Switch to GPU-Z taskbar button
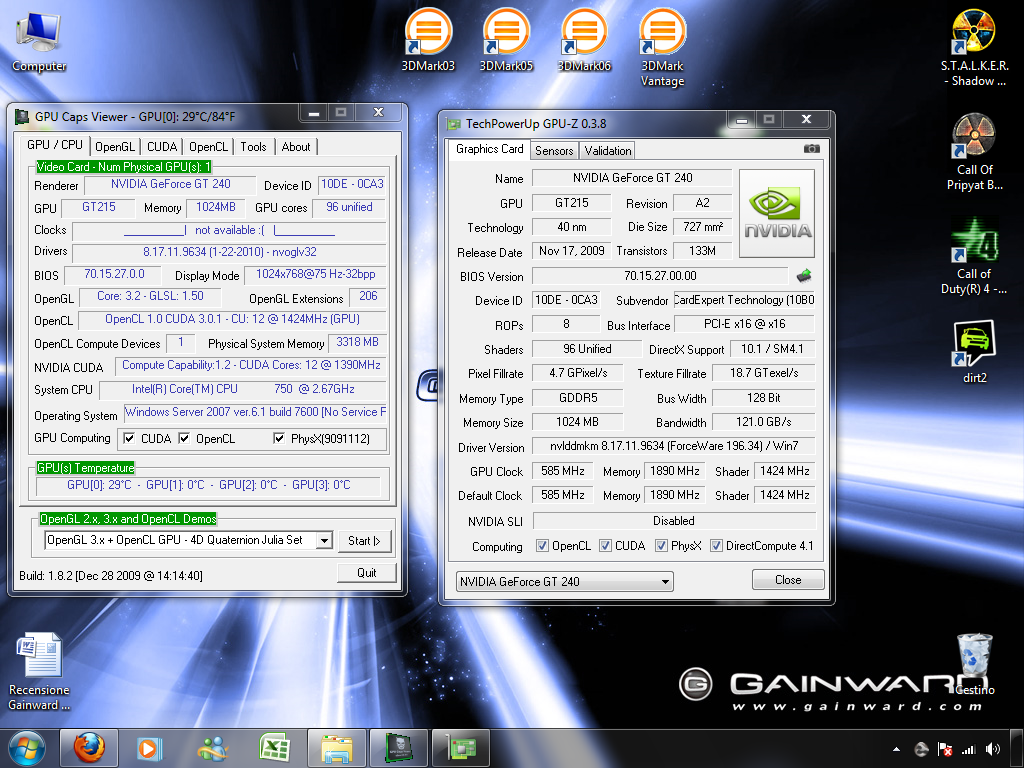This screenshot has width=1024, height=768. [x=460, y=748]
